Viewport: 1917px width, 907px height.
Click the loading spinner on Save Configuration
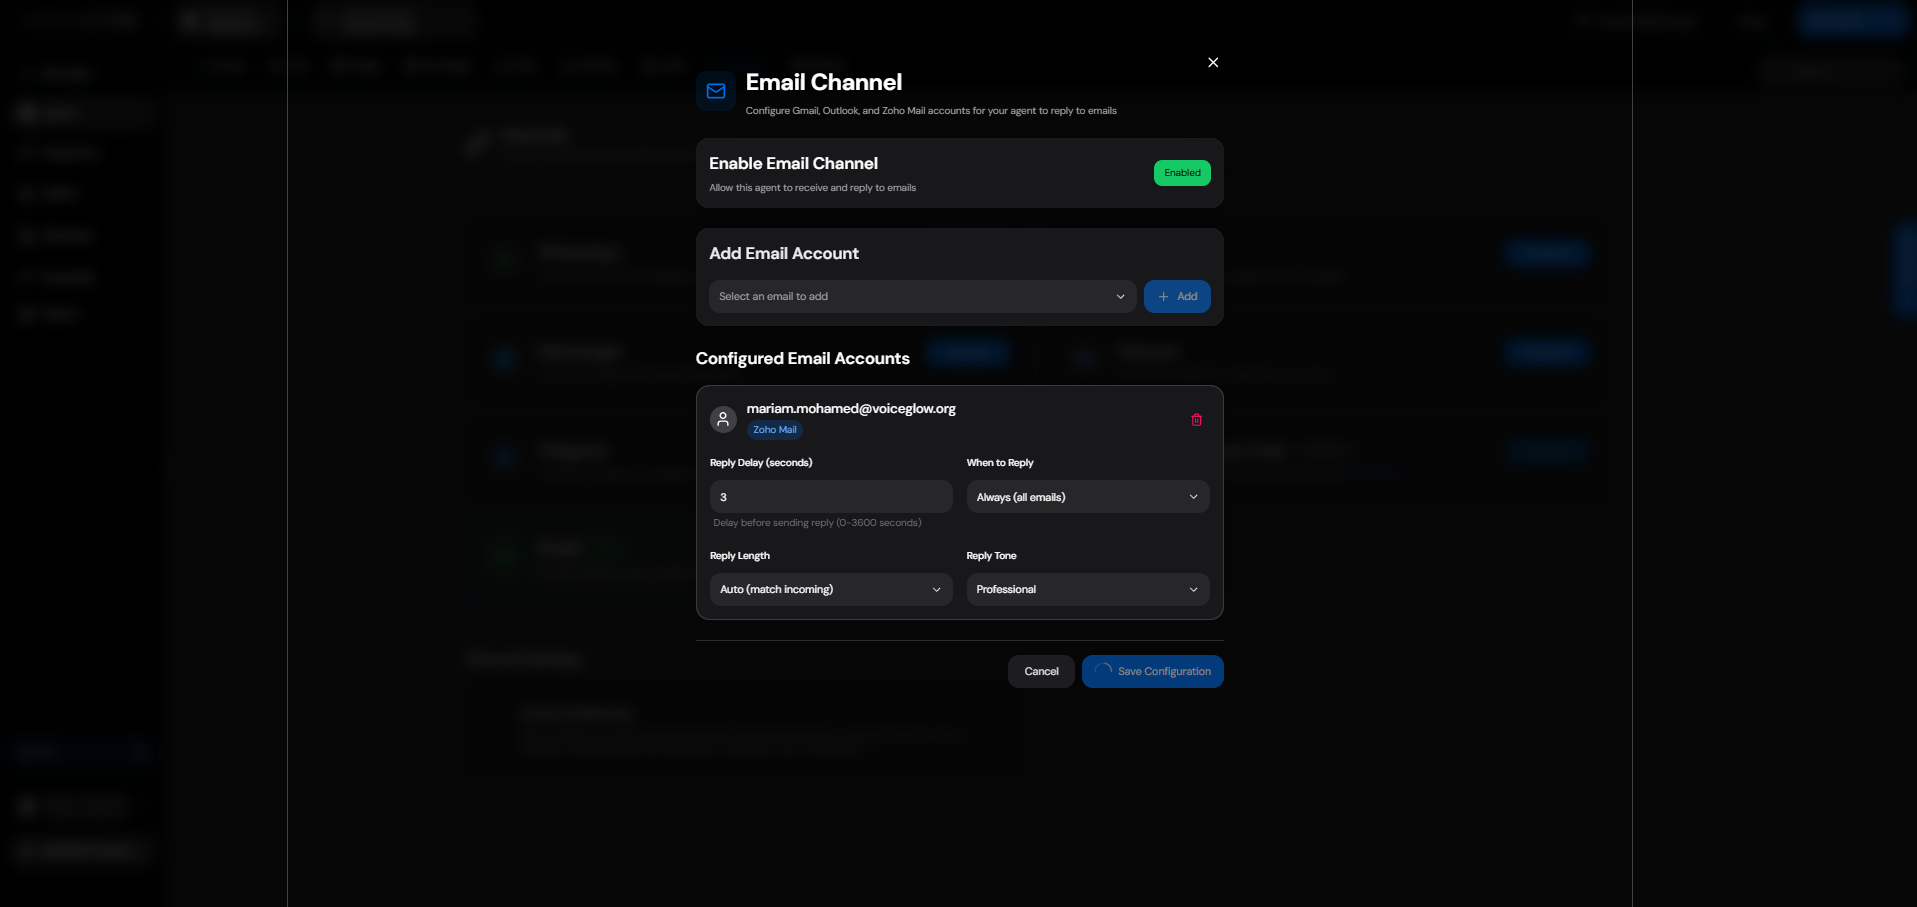point(1103,671)
